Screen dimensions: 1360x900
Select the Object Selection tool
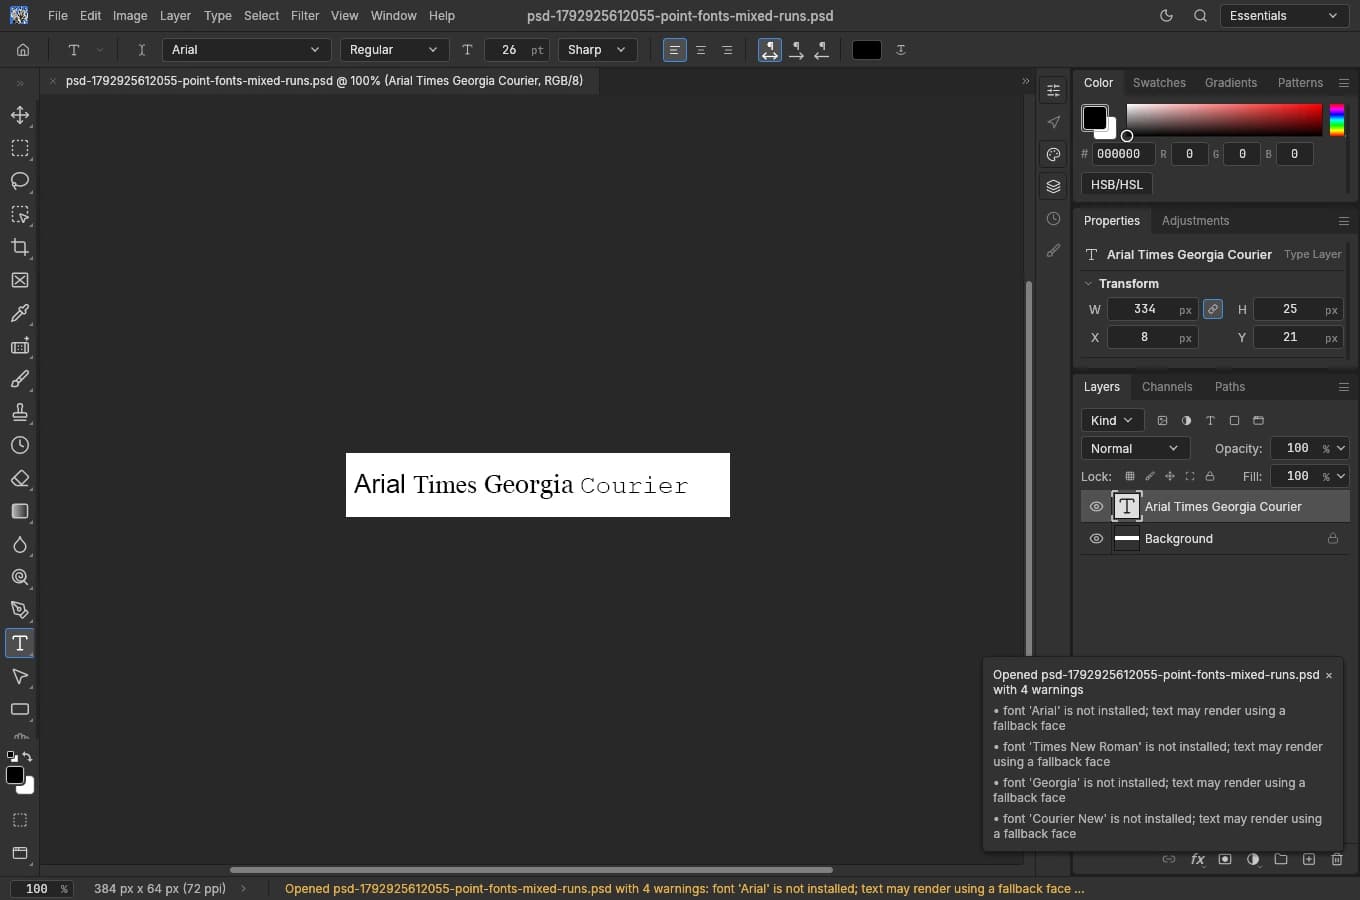click(x=20, y=214)
